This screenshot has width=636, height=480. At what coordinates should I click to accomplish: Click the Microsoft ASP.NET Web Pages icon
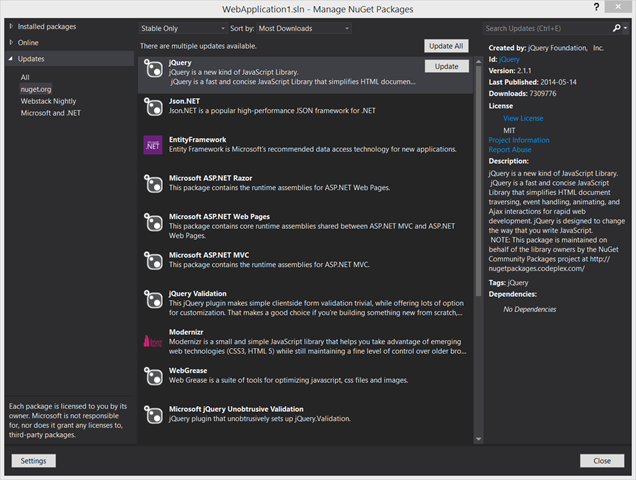tap(153, 222)
